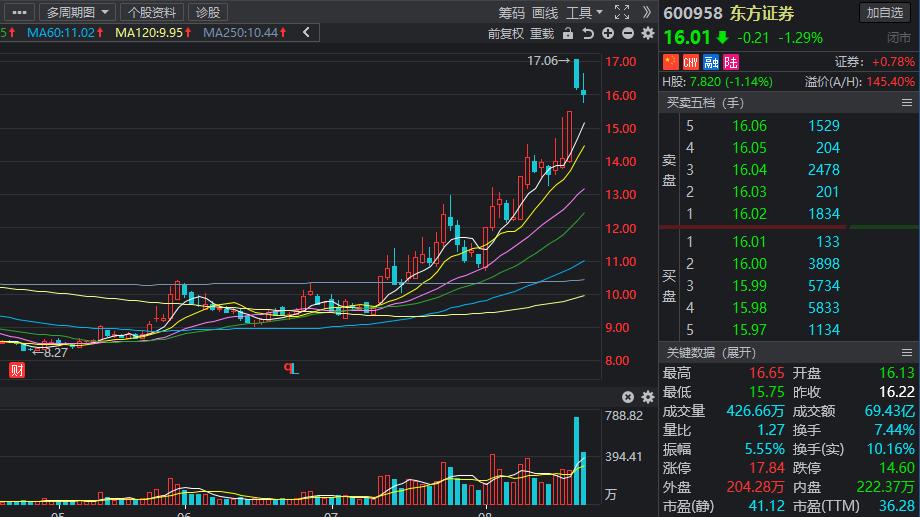Screen dimensions: 920x517
Task: Click 重载 to reload chart
Action: [x=541, y=33]
